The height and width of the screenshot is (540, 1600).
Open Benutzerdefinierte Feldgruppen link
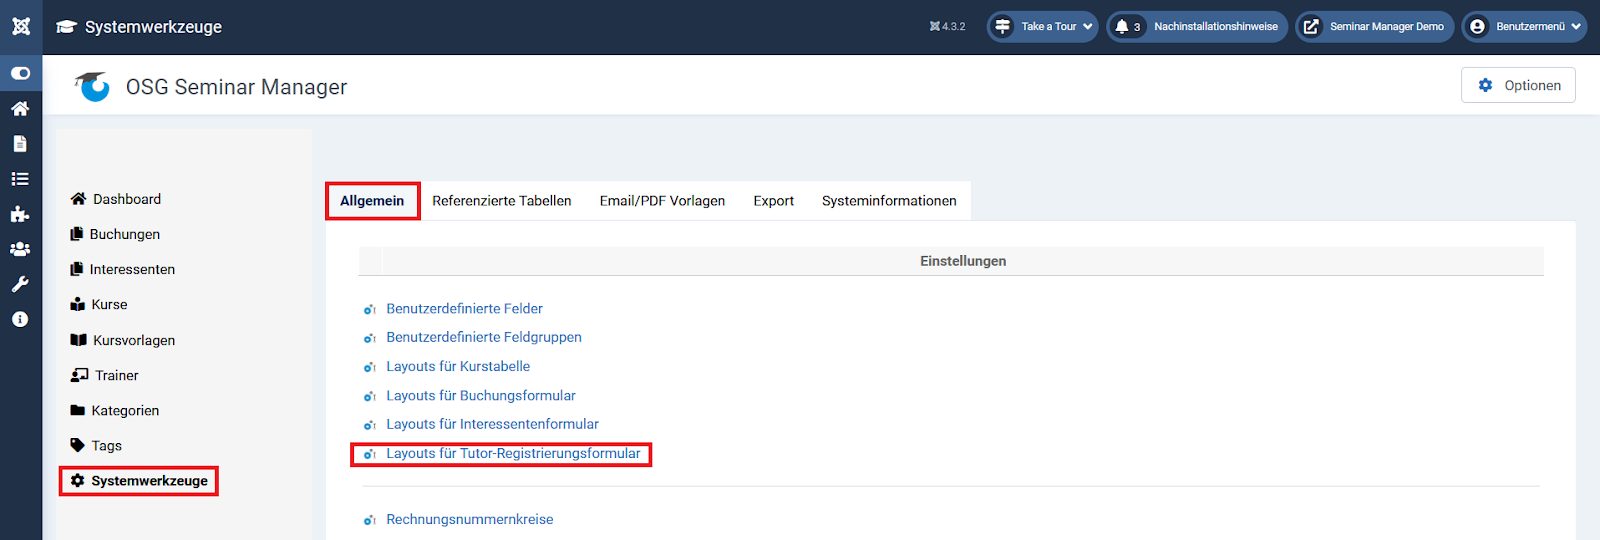click(484, 337)
